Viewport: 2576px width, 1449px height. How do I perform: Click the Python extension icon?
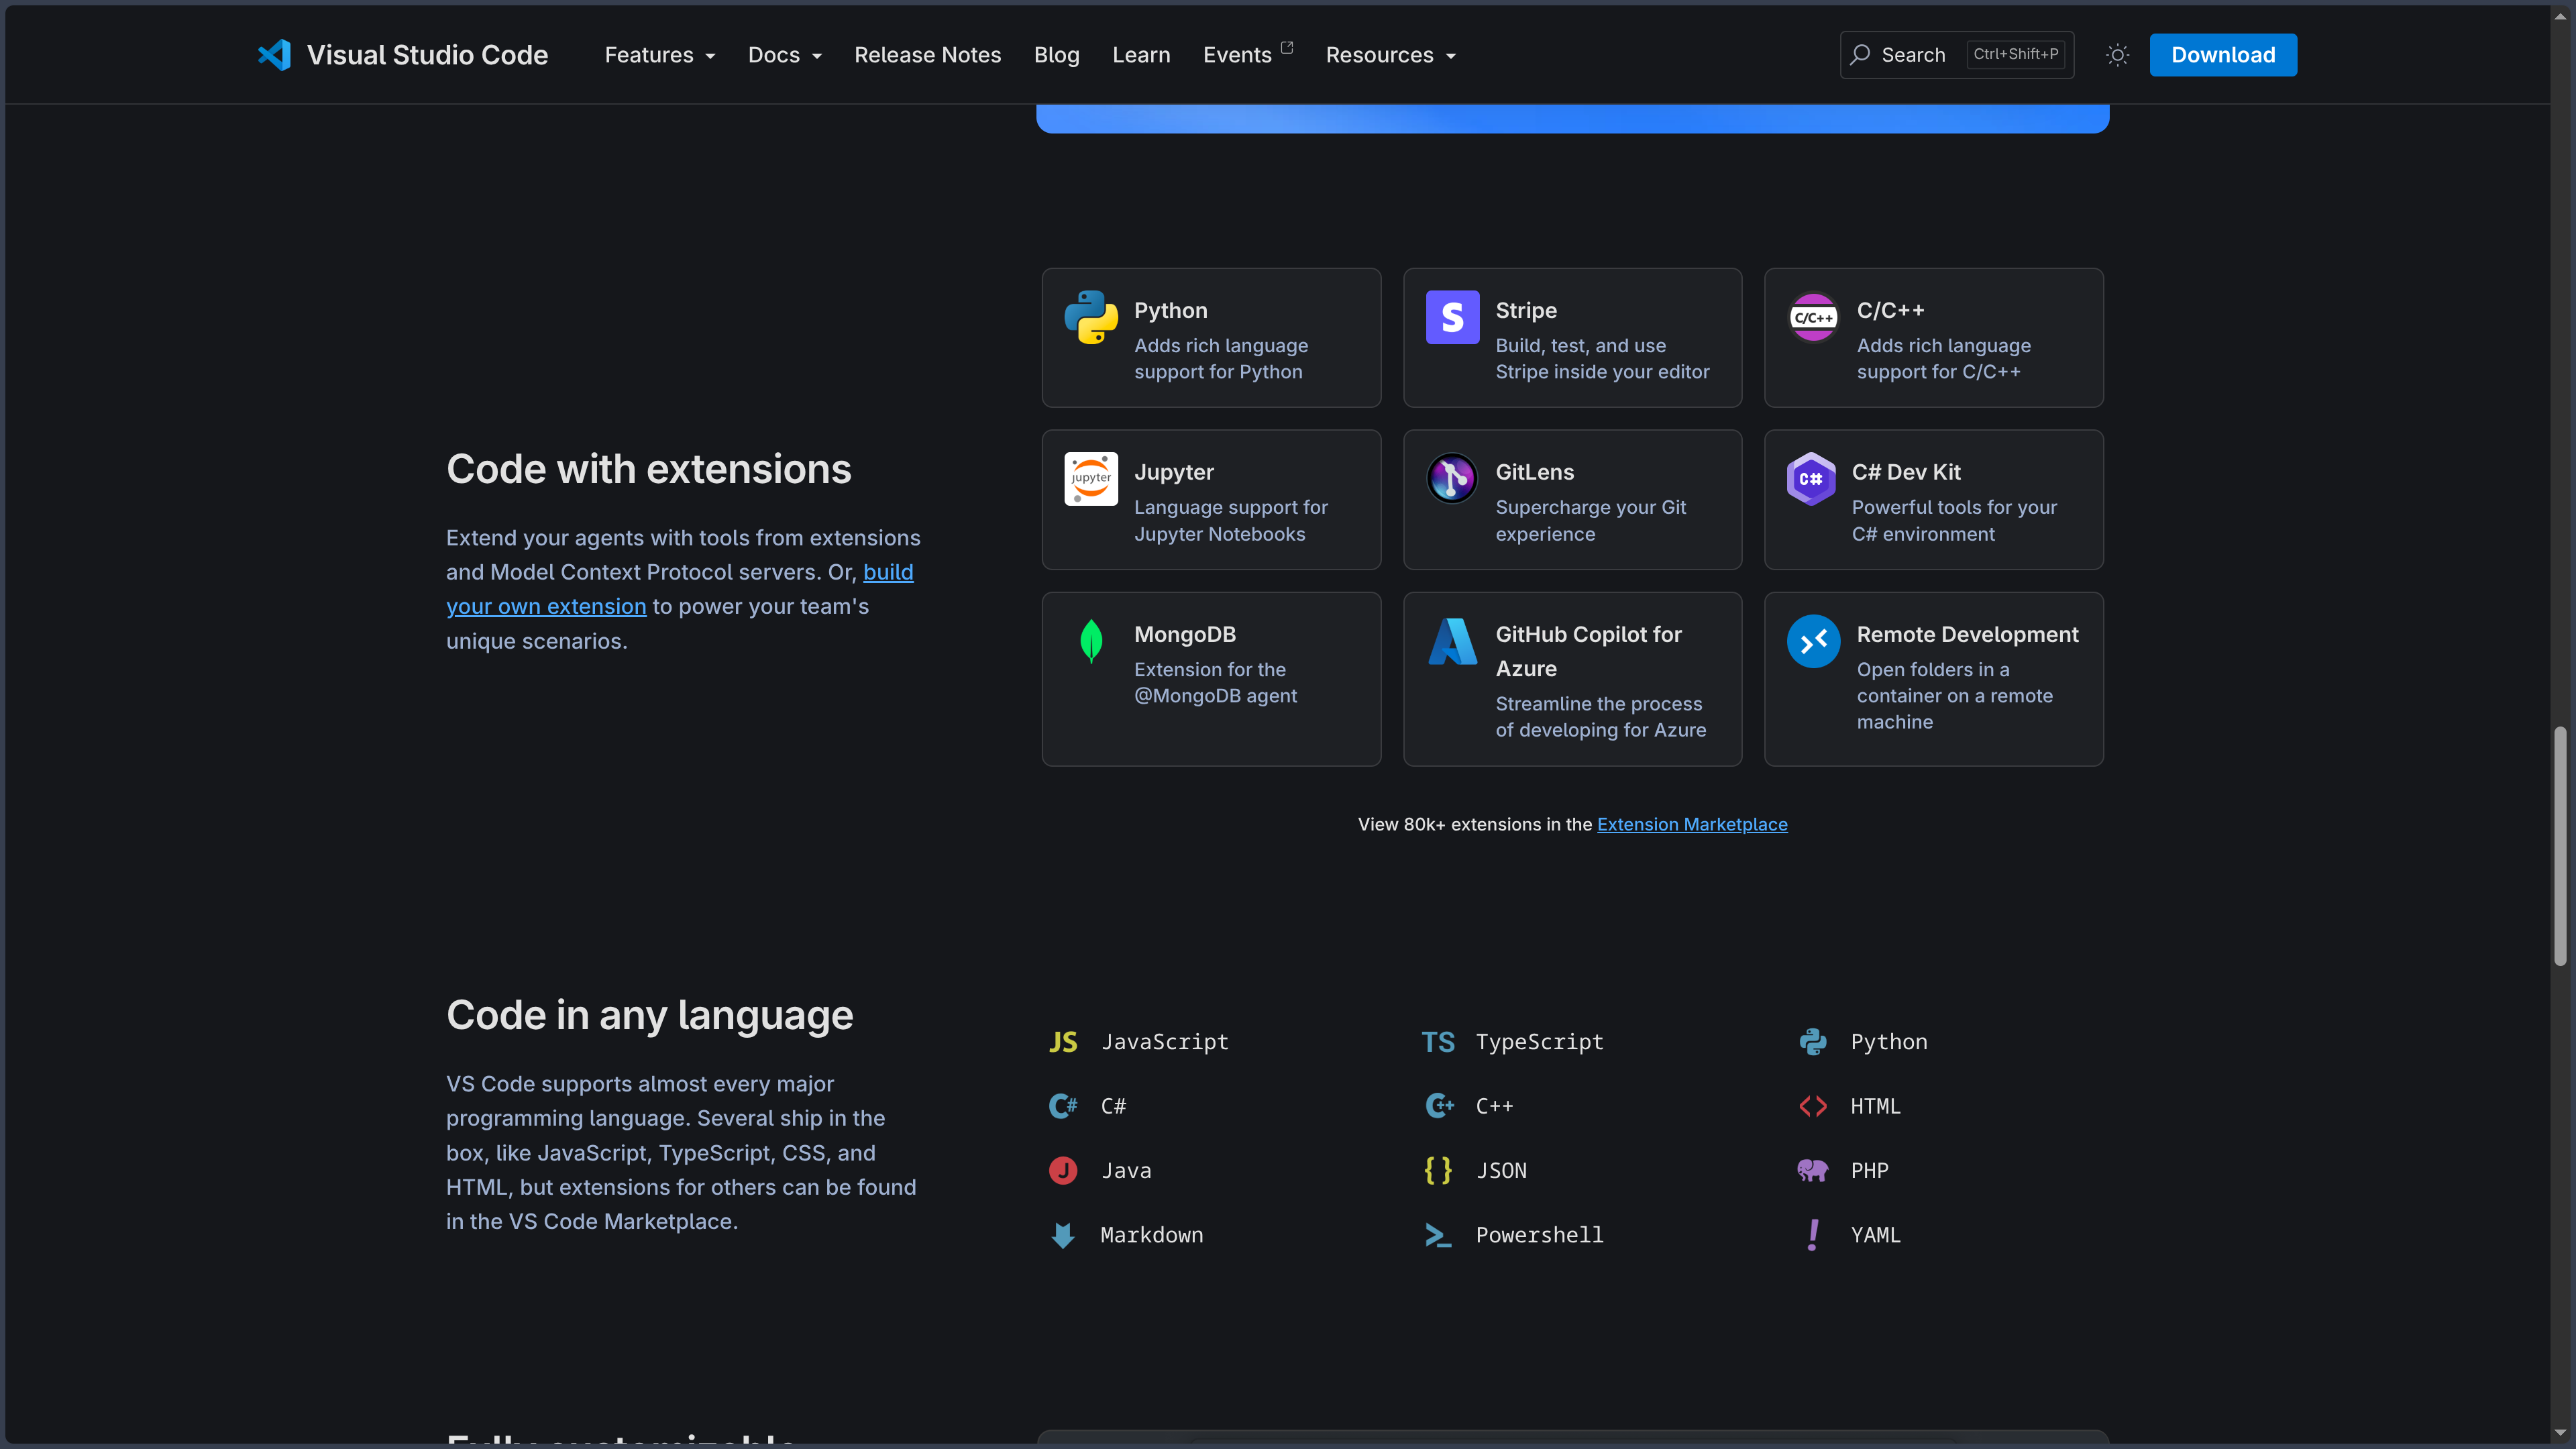(1091, 318)
